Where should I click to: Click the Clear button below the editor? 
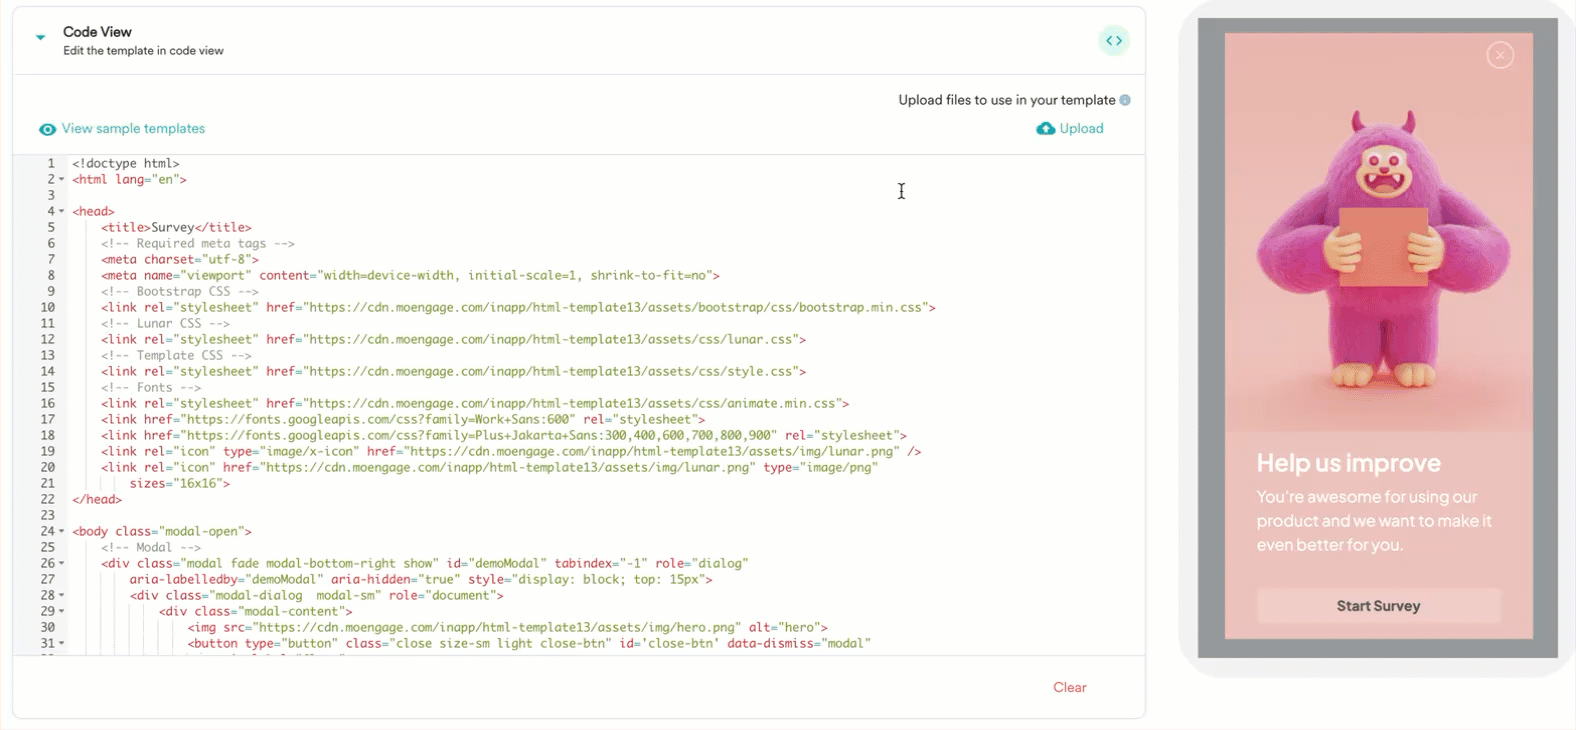click(1069, 687)
